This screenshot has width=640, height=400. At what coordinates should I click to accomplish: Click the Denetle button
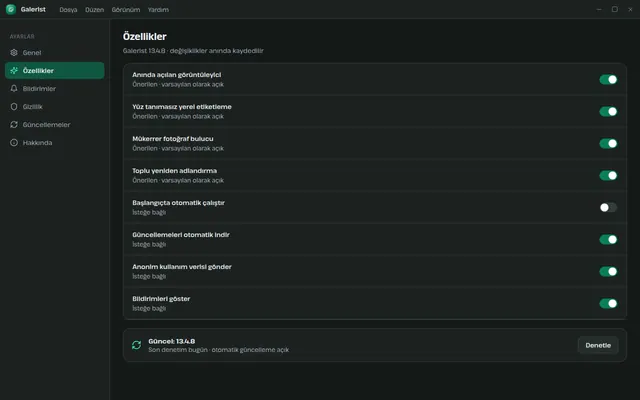[598, 345]
